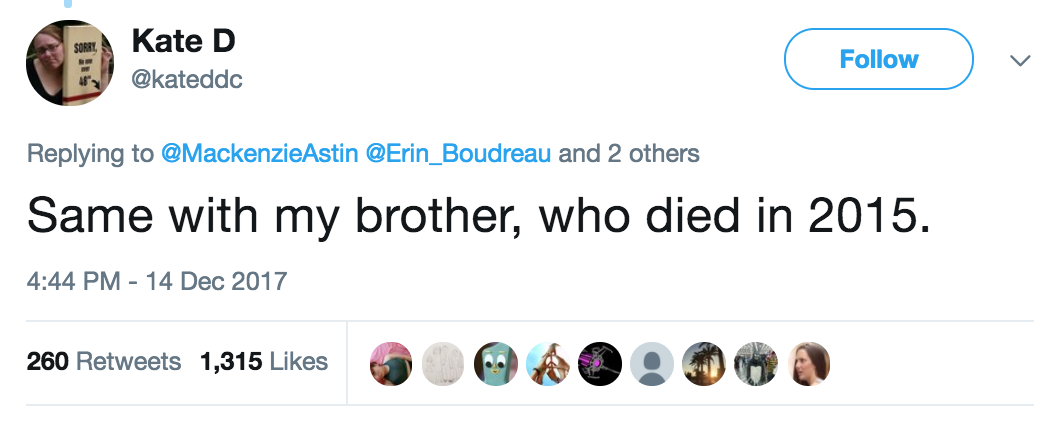Click the pink and teal liker avatar
The width and height of the screenshot is (1058, 424).
389,364
